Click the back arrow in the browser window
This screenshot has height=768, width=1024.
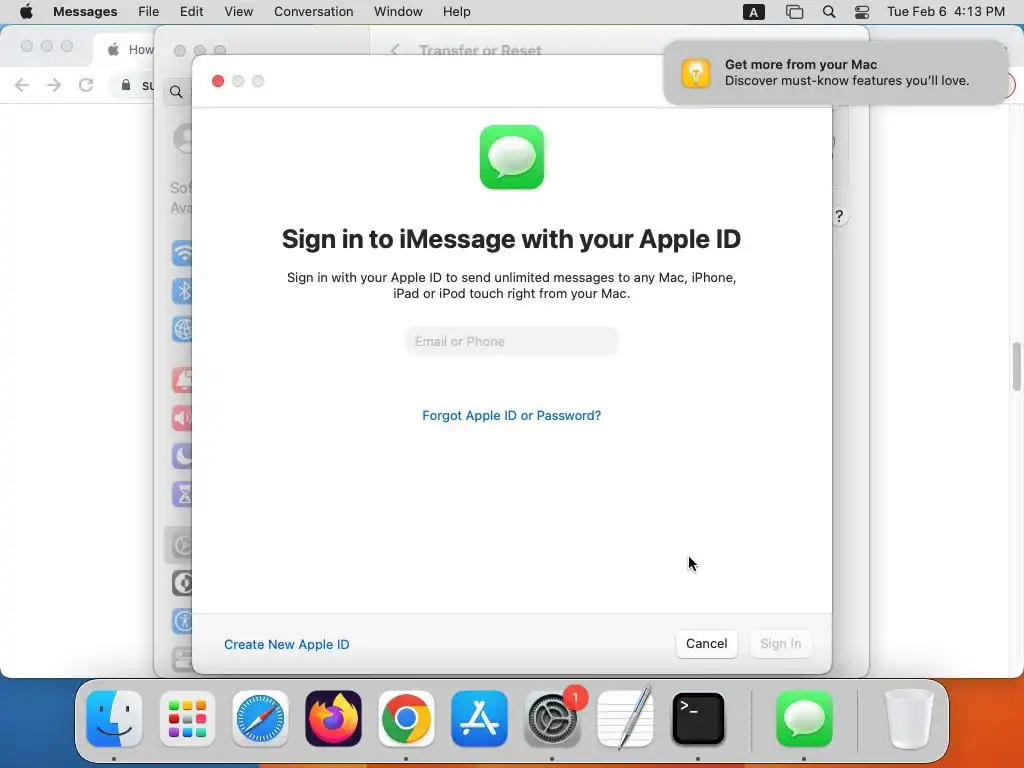click(22, 85)
